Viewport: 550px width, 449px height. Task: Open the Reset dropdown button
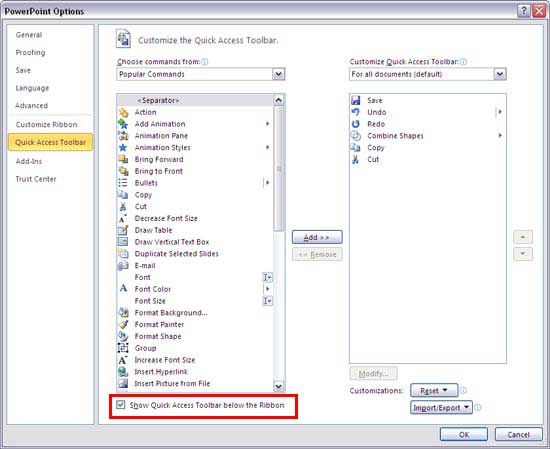(434, 390)
